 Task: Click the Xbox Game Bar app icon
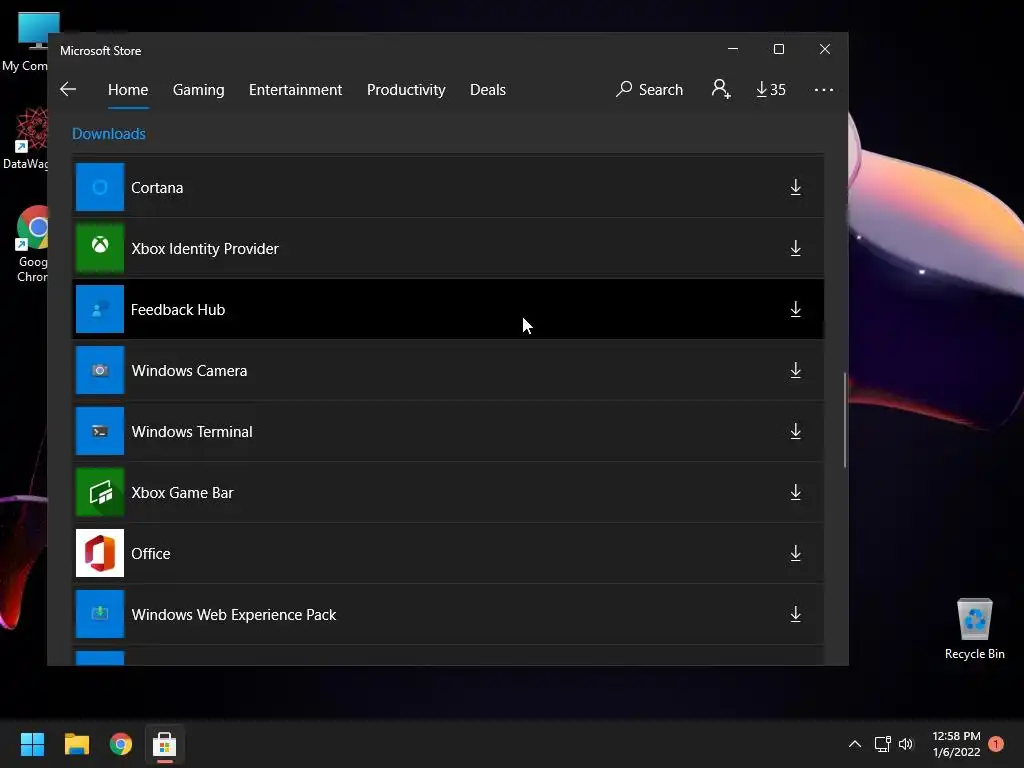(100, 492)
